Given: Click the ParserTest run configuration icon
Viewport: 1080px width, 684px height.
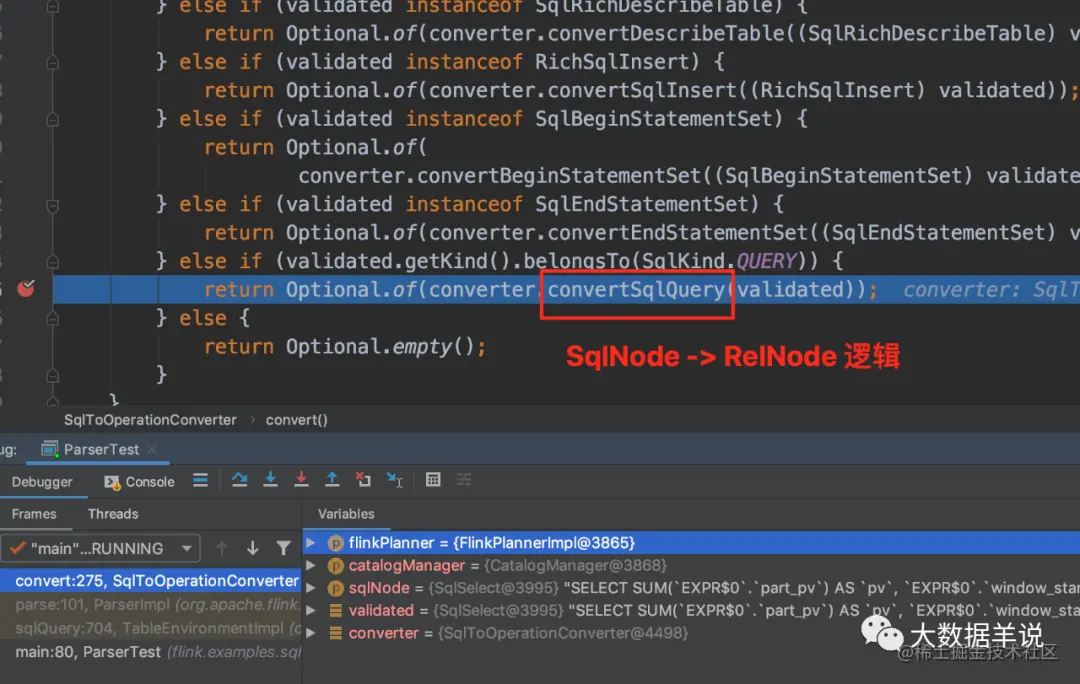Looking at the screenshot, I should point(50,450).
